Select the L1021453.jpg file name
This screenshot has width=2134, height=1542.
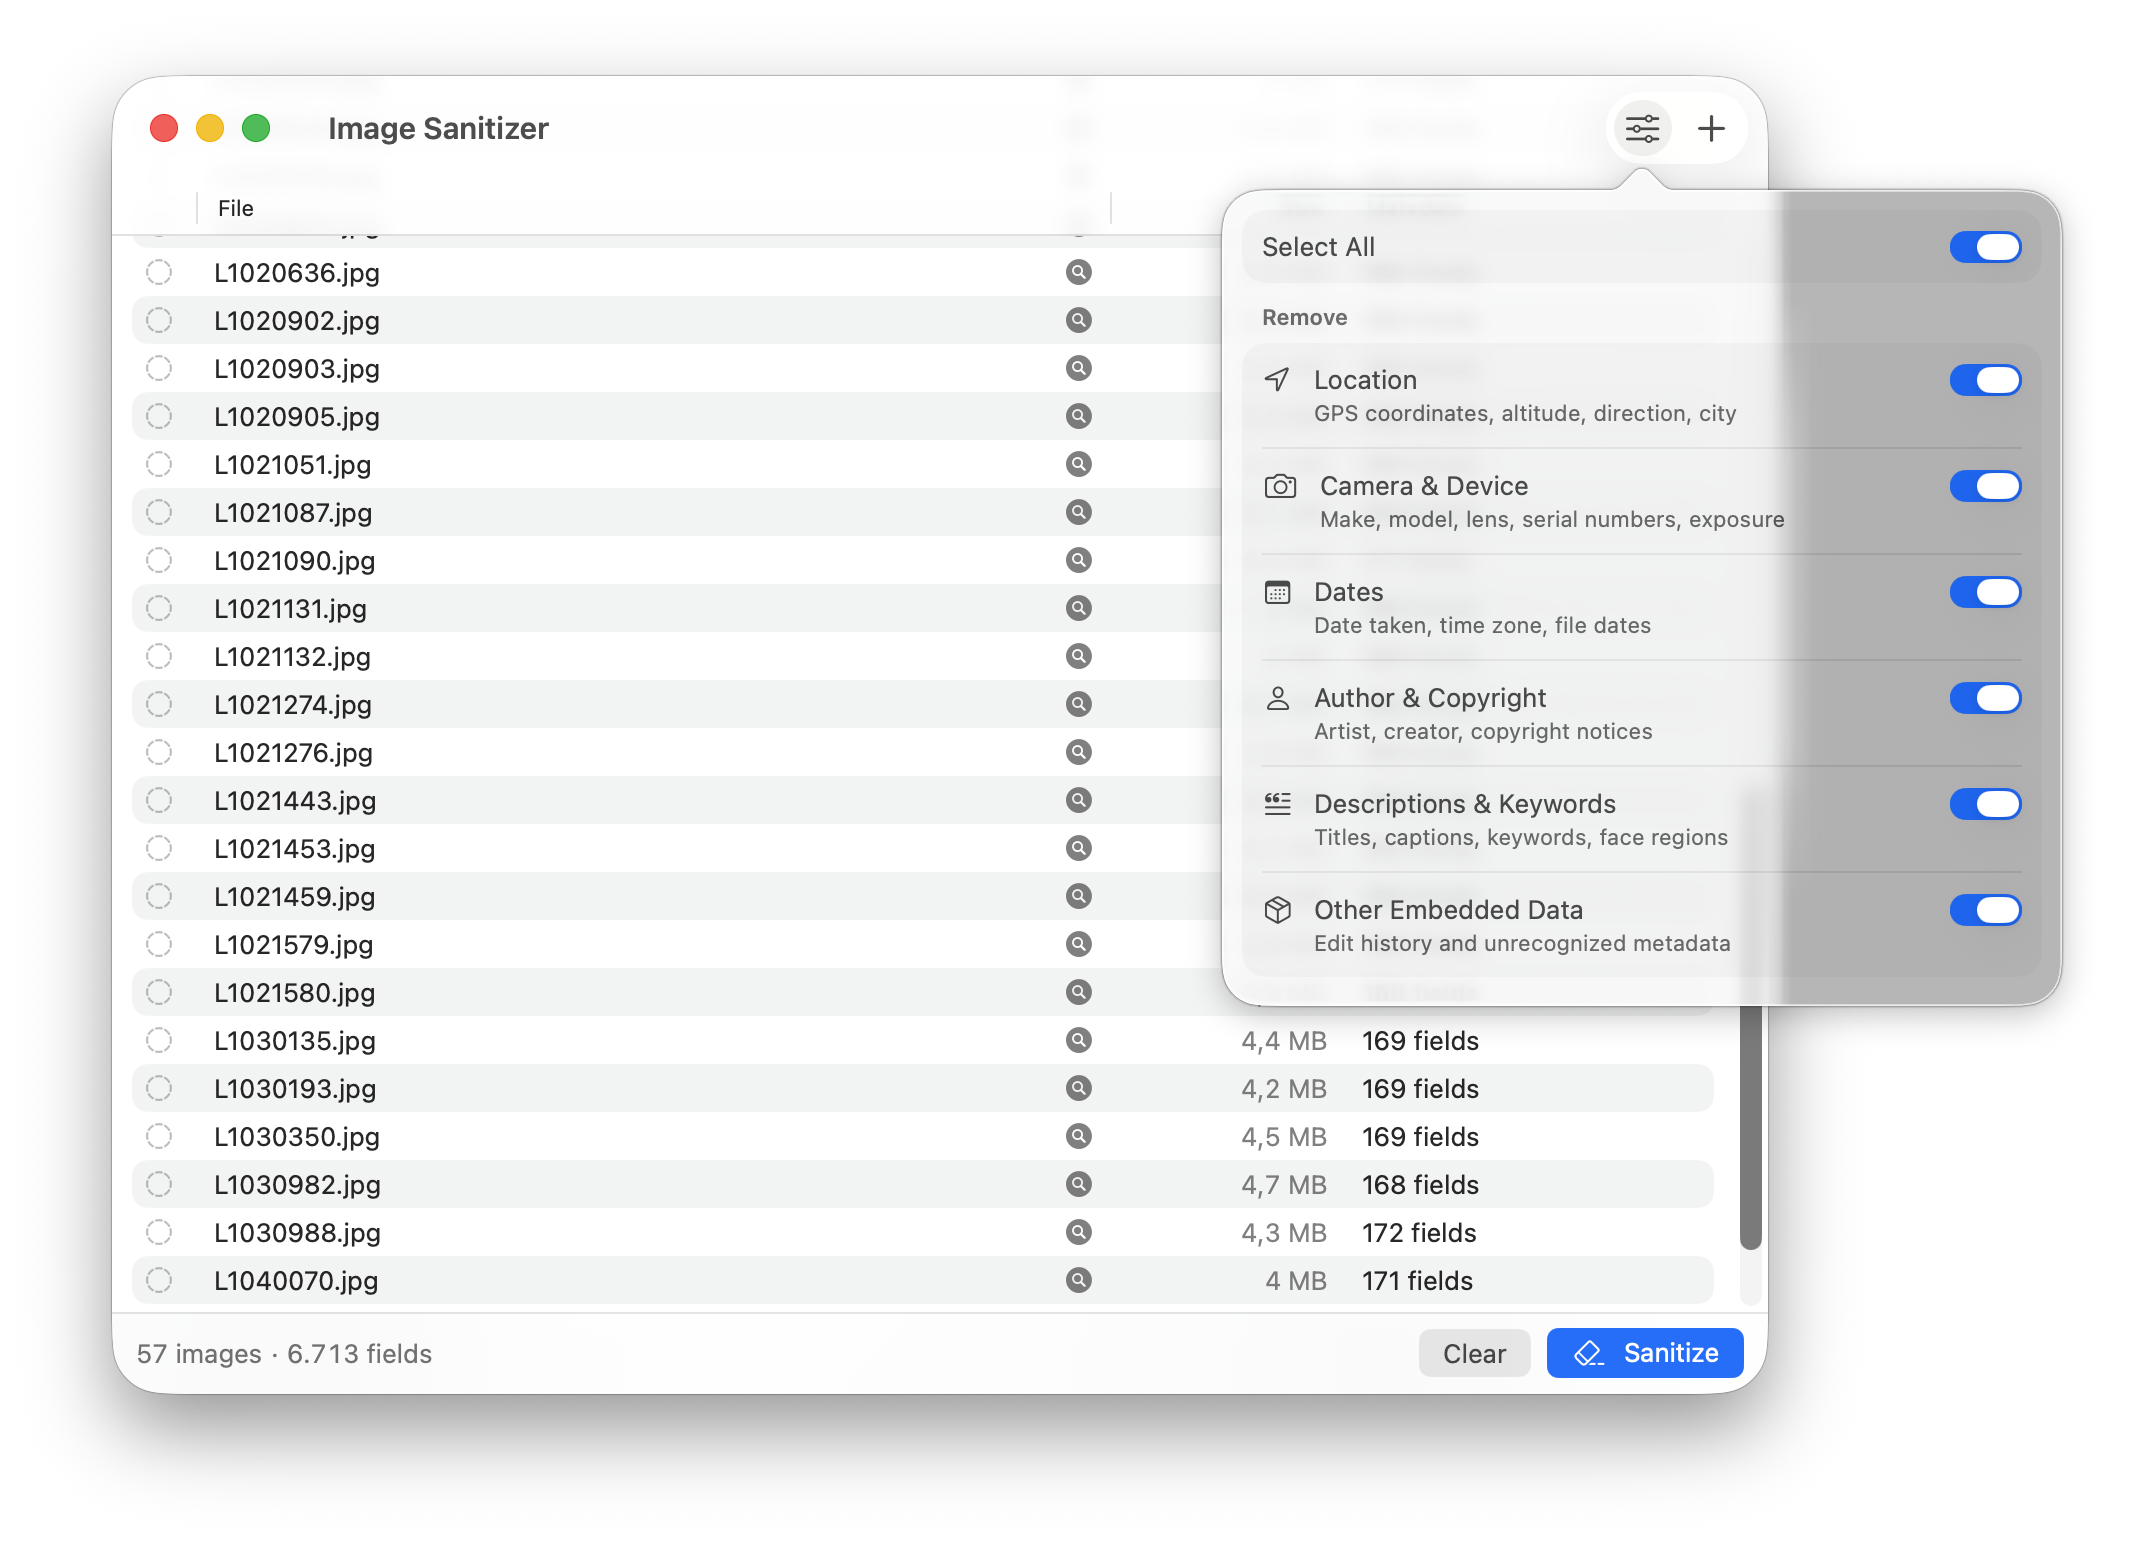click(x=295, y=849)
